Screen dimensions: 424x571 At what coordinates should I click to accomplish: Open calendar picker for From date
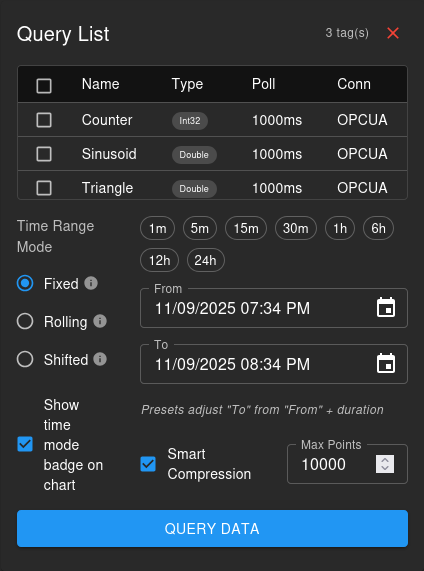pos(386,307)
